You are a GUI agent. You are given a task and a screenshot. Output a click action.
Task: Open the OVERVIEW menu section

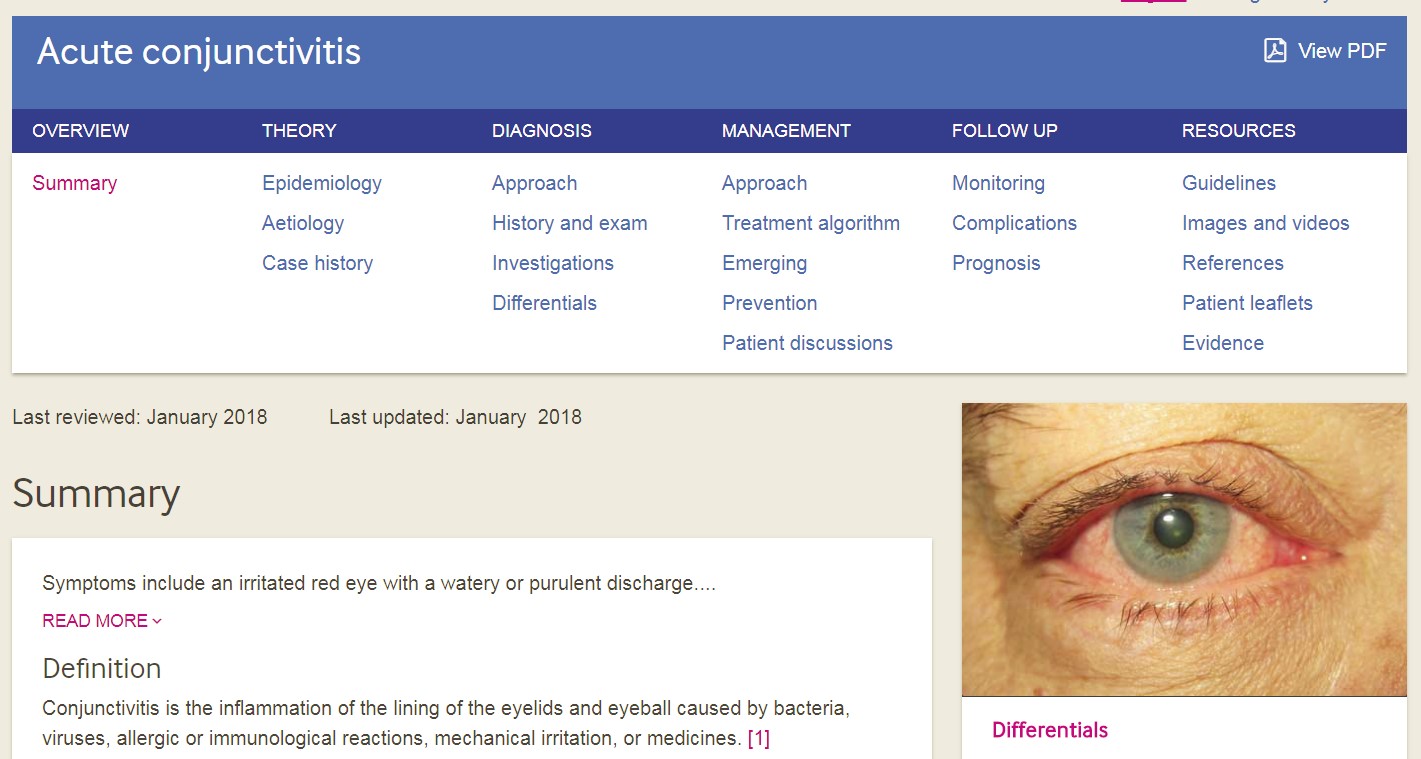pos(80,131)
